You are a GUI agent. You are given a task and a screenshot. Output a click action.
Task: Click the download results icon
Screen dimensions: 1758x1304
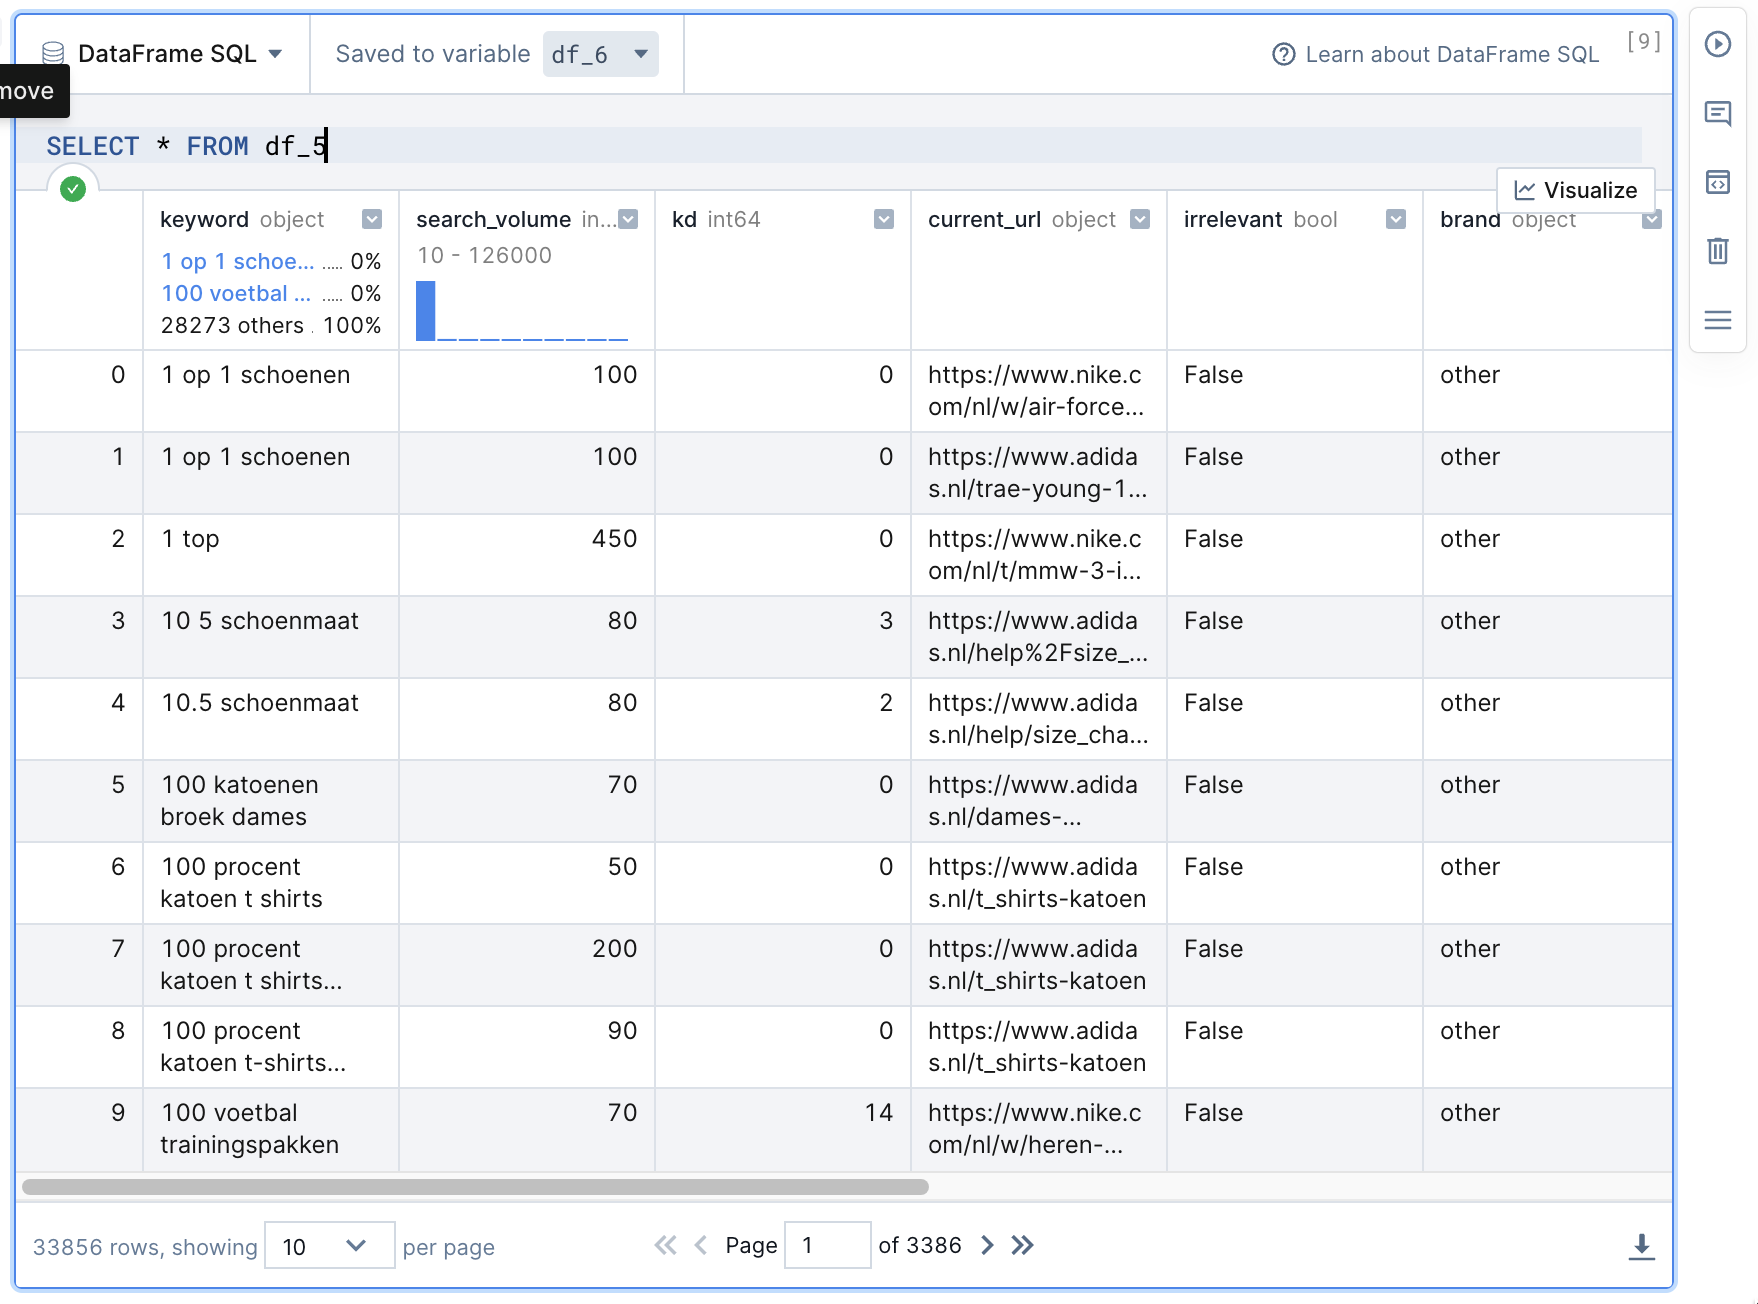click(x=1641, y=1246)
